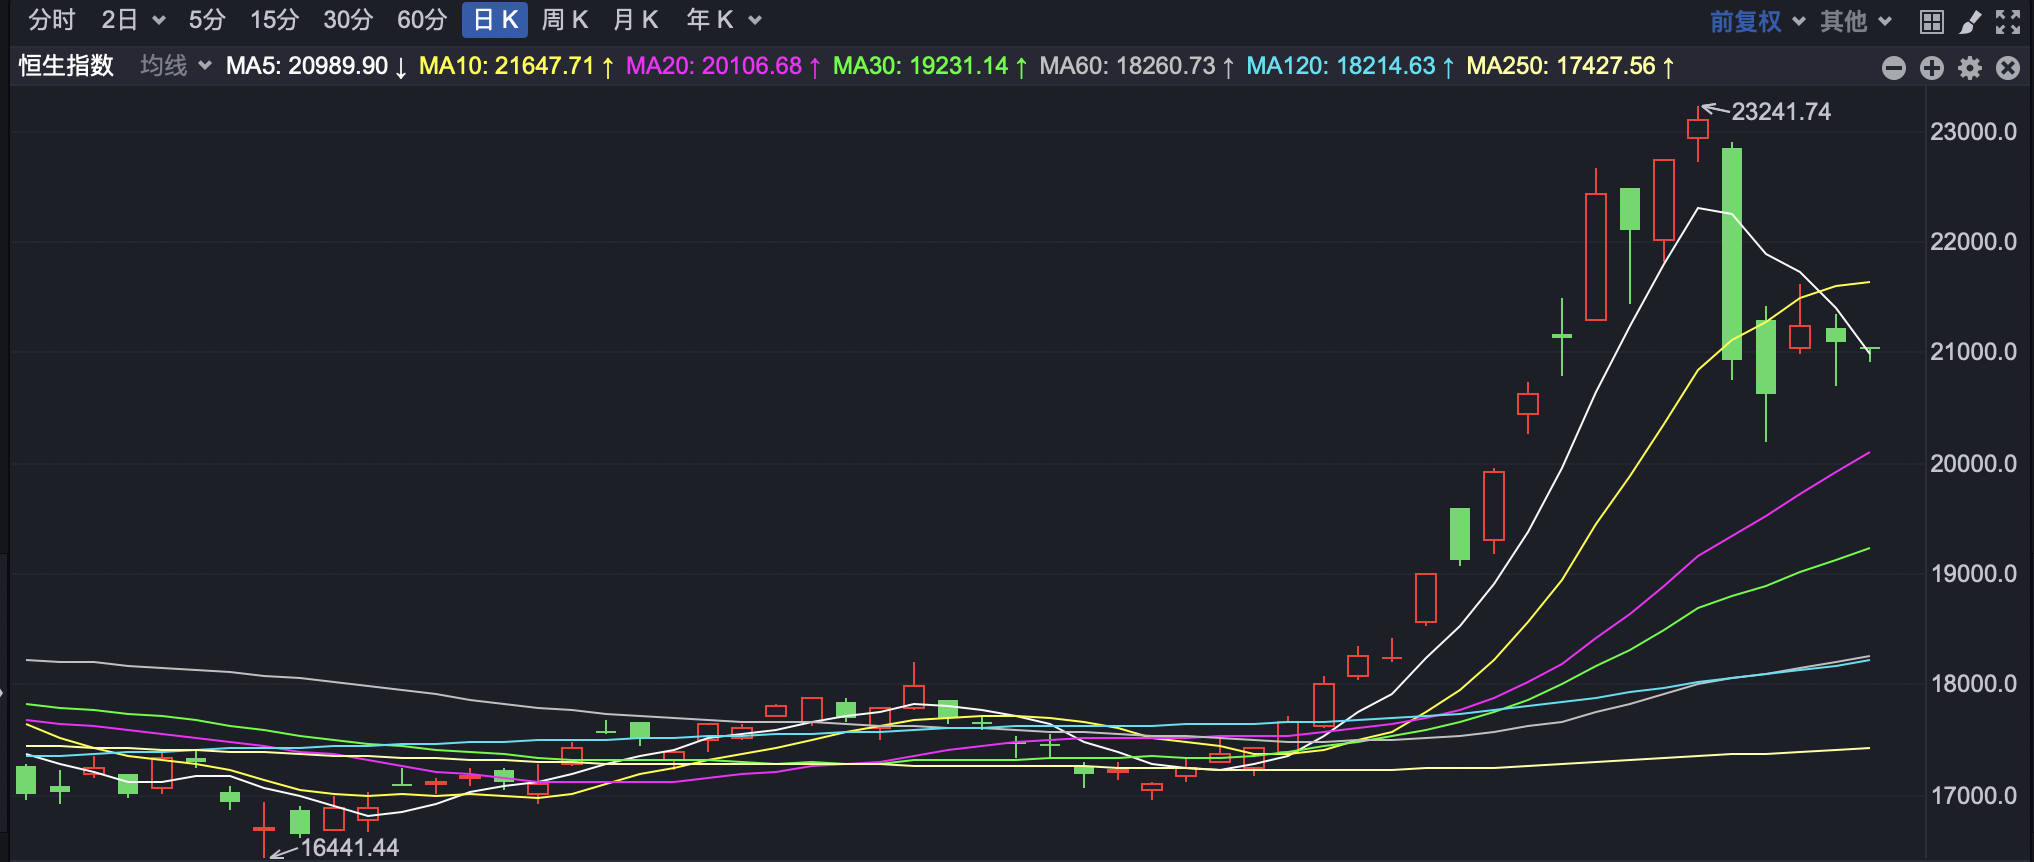Click the 23241.74 high price annotation

(1781, 112)
